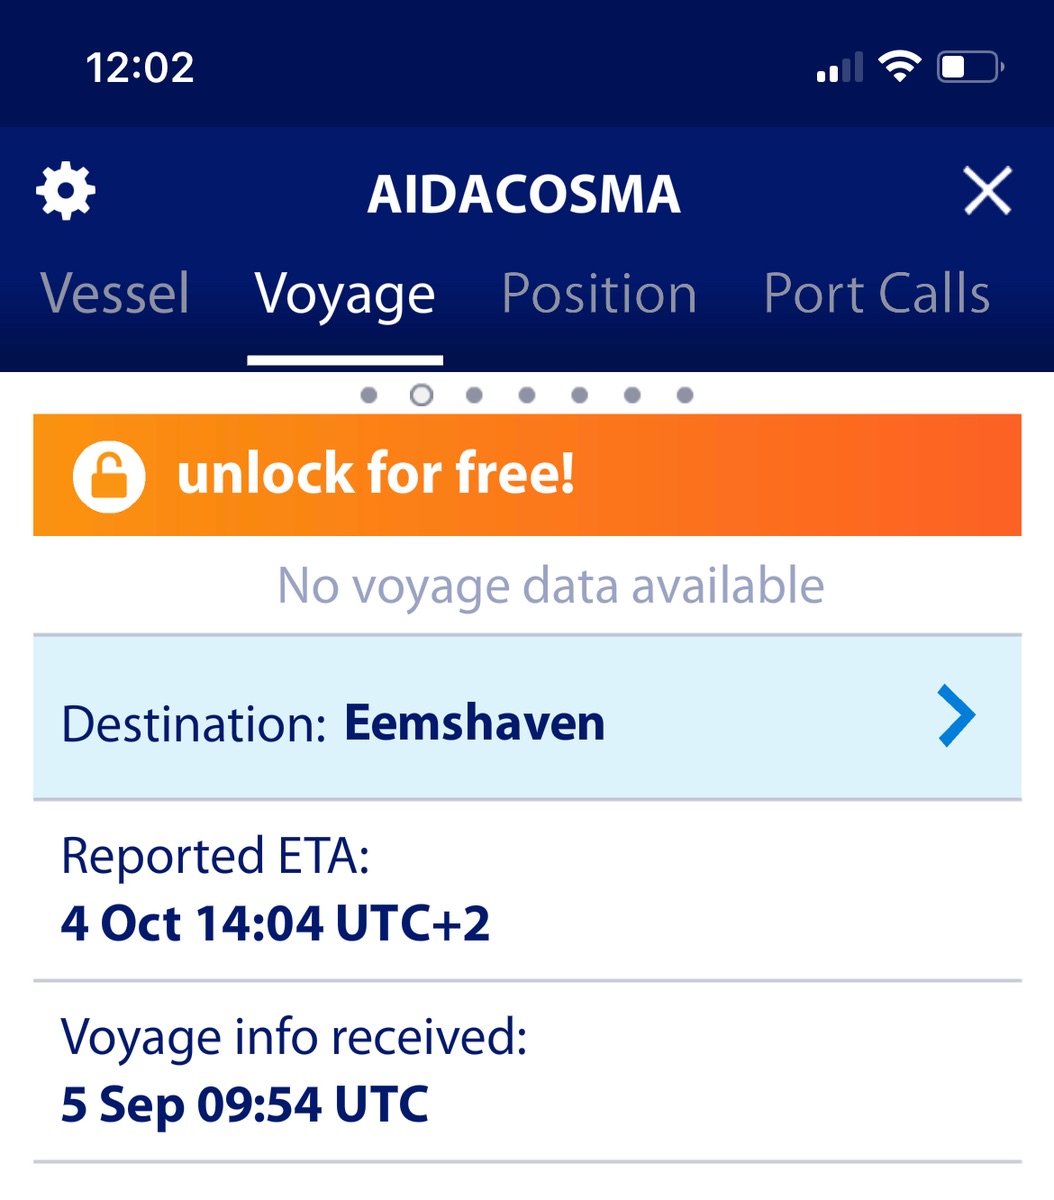The height and width of the screenshot is (1200, 1054).
Task: Jump to the last page indicator dot
Action: [685, 395]
